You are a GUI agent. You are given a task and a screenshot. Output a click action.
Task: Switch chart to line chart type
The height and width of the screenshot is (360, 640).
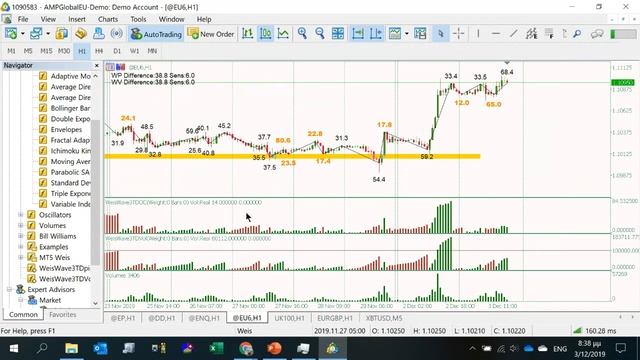(283, 34)
